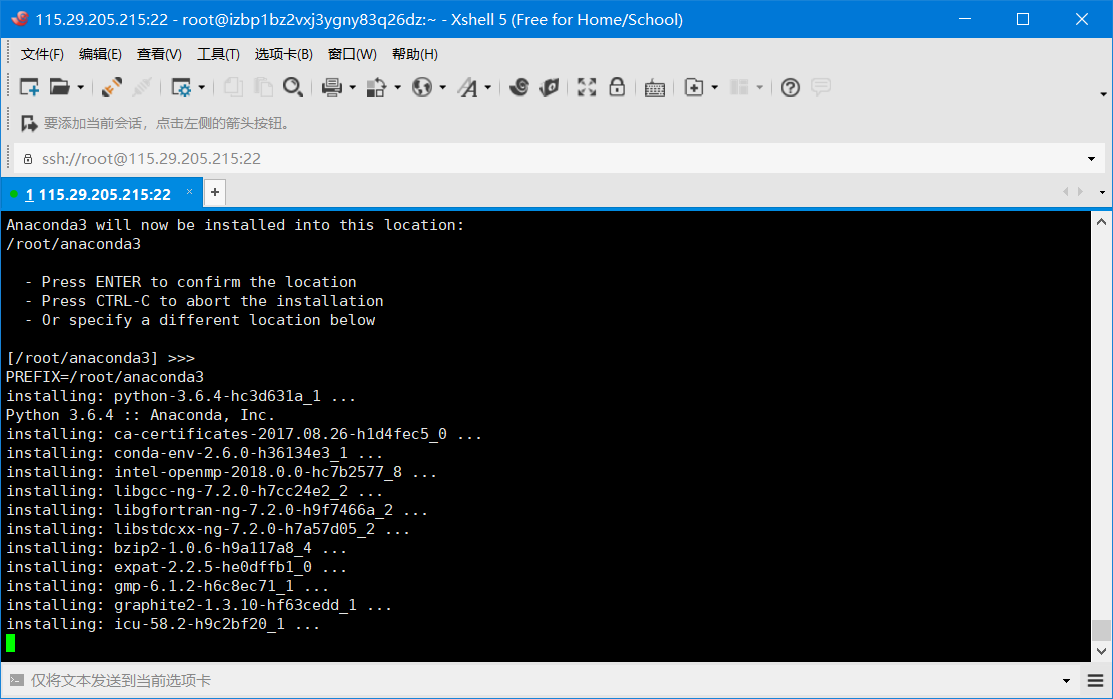This screenshot has height=699, width=1113.
Task: Open font settings with the A icon
Action: (x=470, y=87)
